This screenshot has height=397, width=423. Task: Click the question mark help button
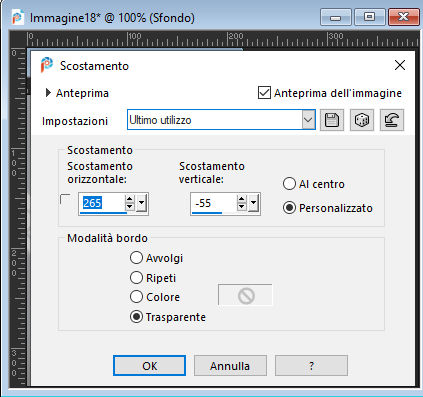click(x=311, y=366)
